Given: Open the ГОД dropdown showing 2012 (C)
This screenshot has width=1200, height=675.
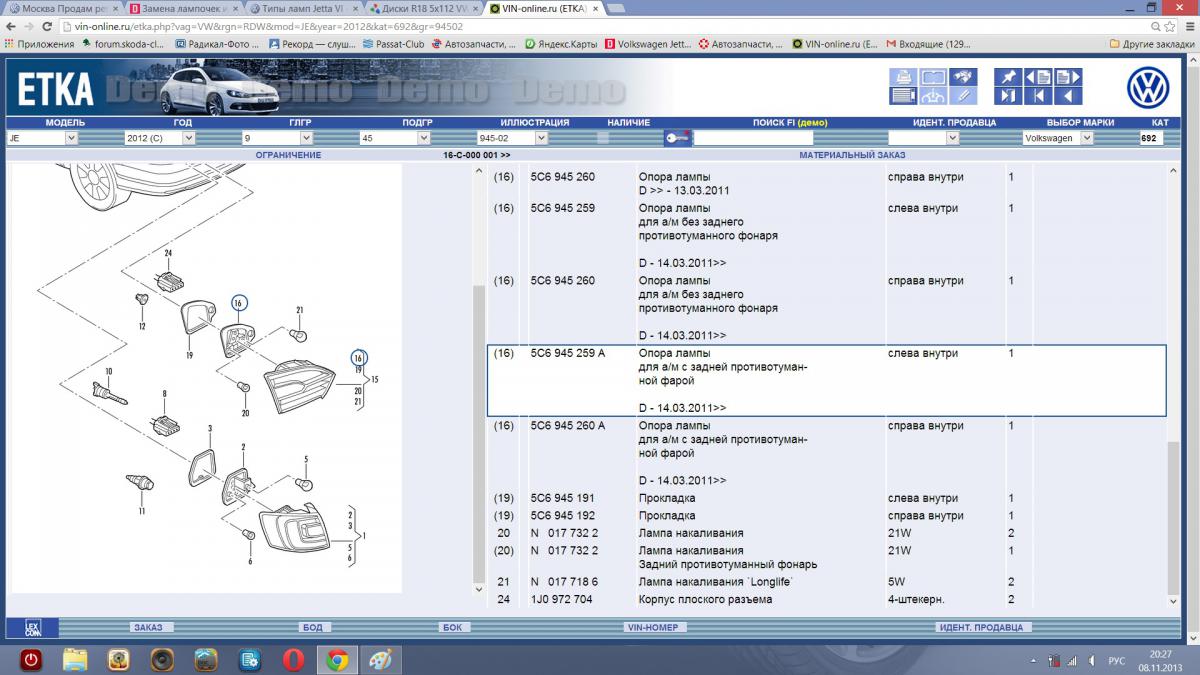Looking at the screenshot, I should click(x=160, y=138).
